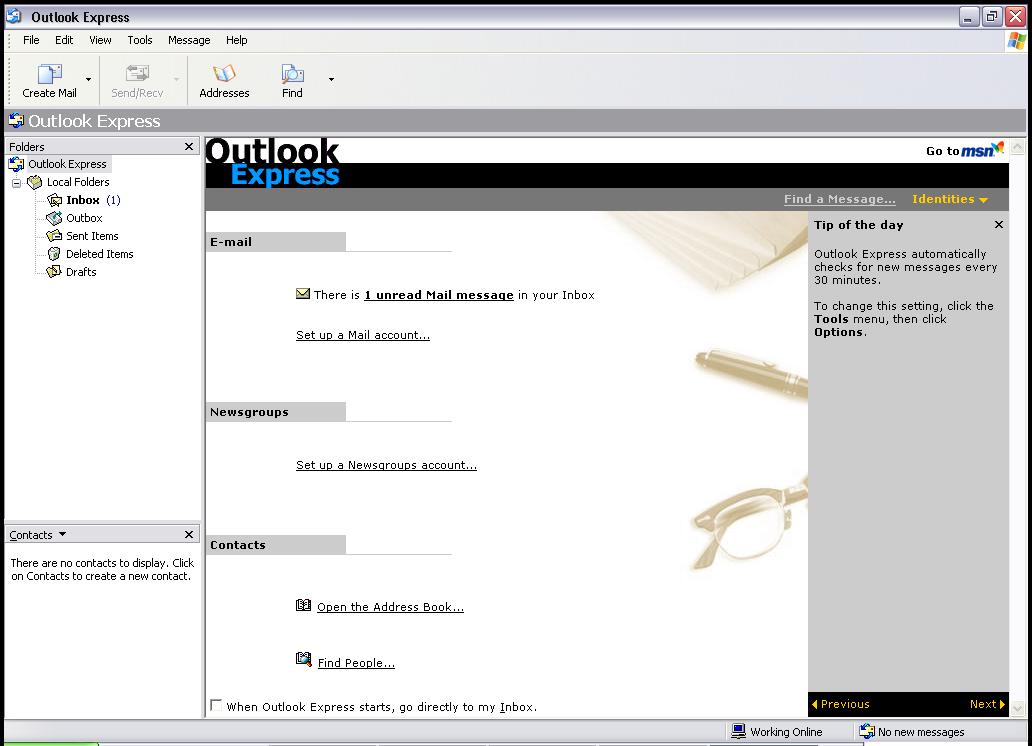
Task: Close the Contacts pane
Action: click(189, 534)
